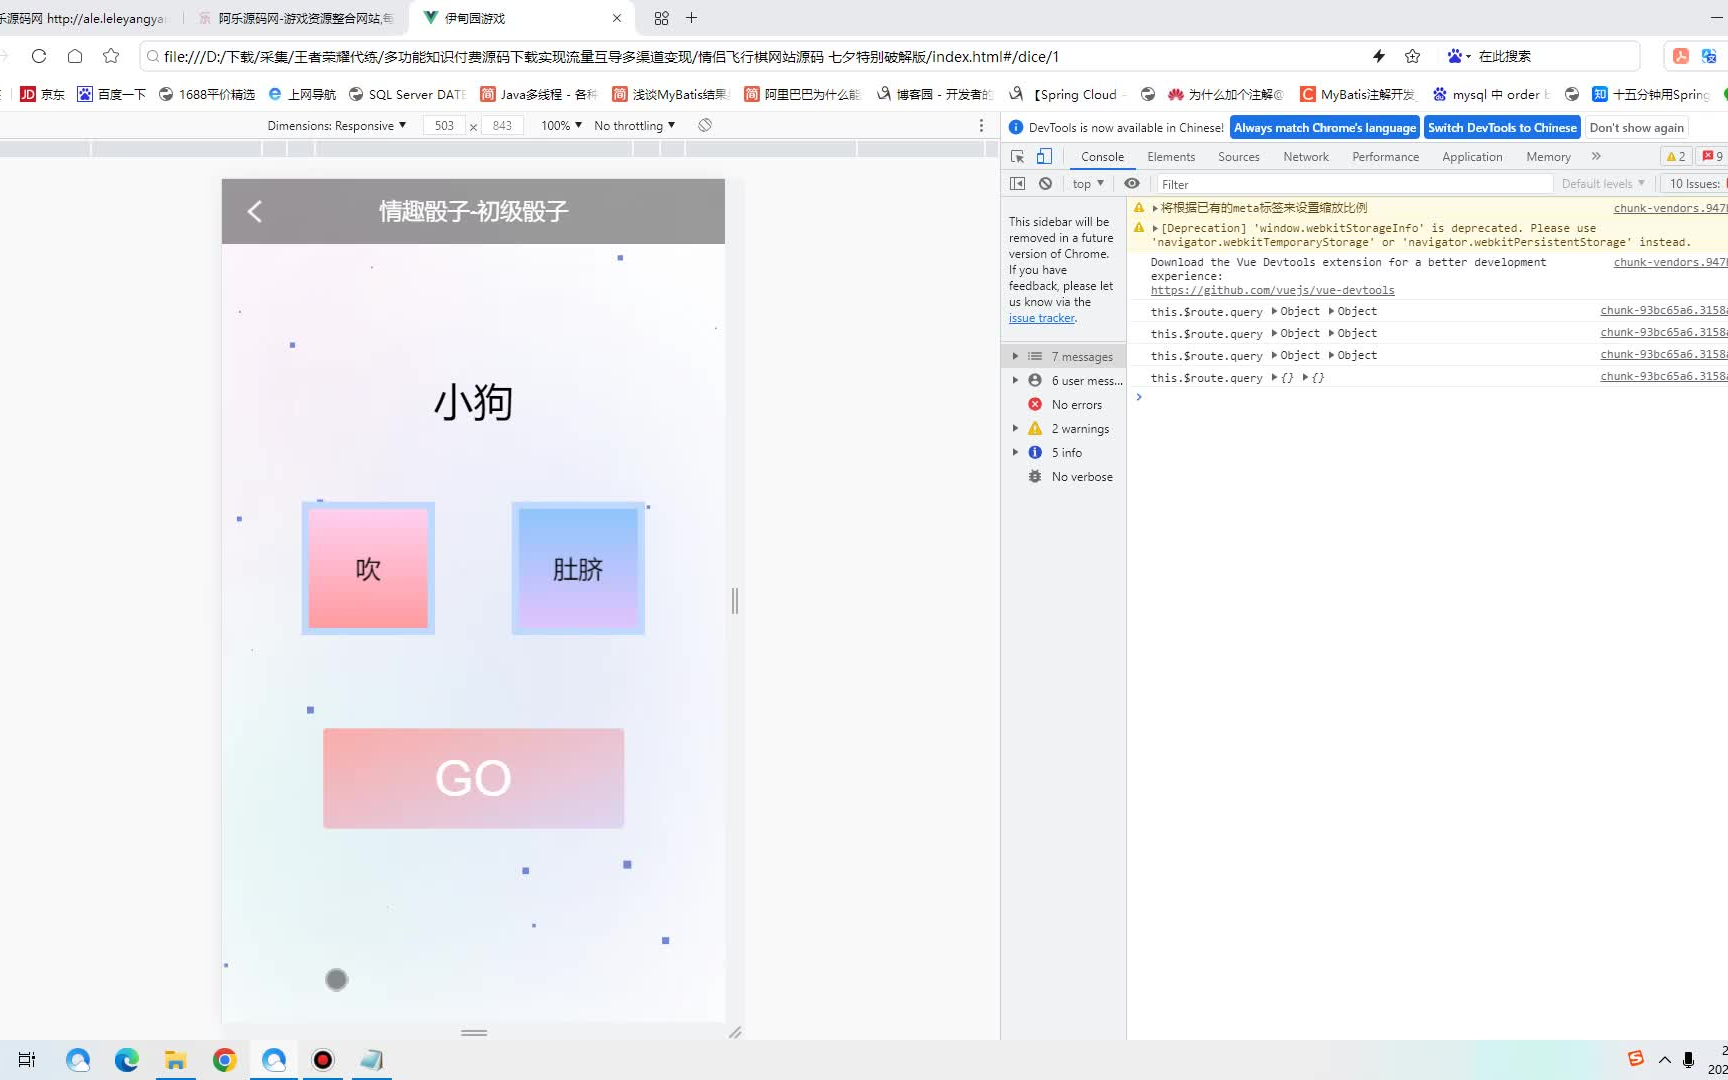Switch to the Application tab
The width and height of the screenshot is (1728, 1080).
pos(1472,156)
